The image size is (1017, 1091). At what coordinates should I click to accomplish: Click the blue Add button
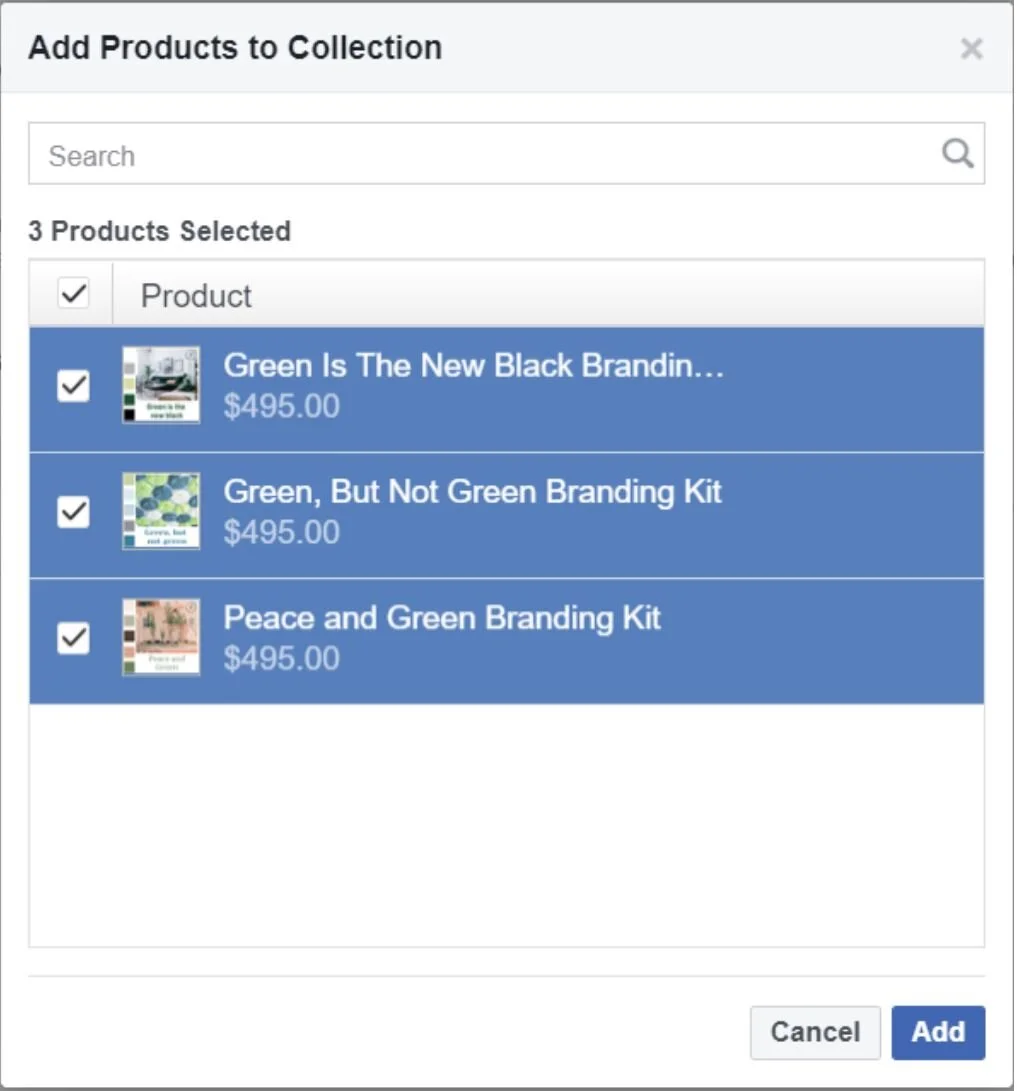pos(938,1033)
